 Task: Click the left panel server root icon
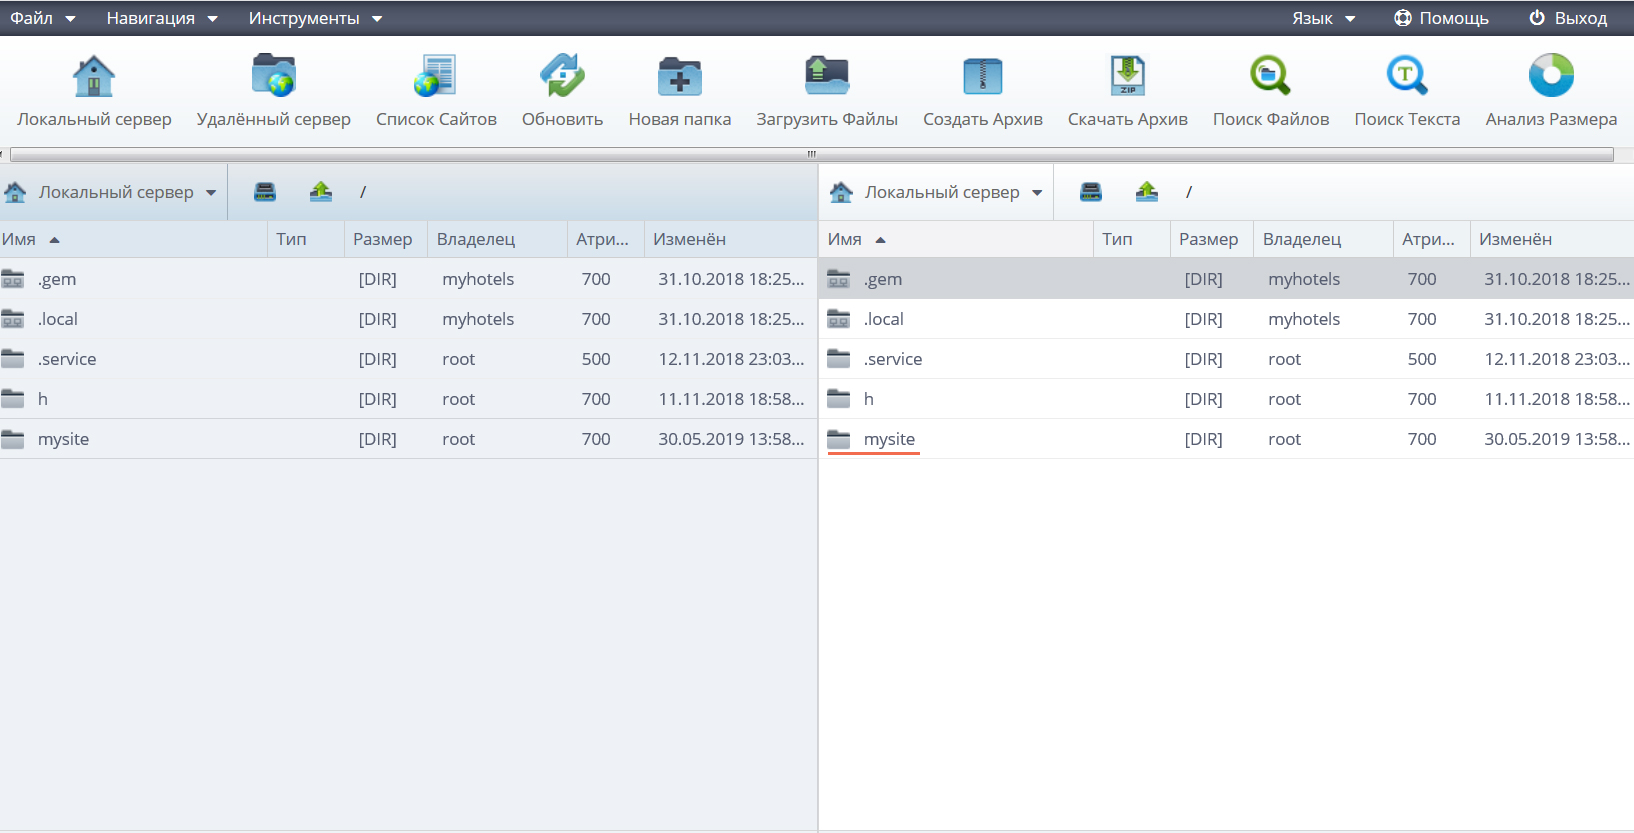click(x=265, y=192)
